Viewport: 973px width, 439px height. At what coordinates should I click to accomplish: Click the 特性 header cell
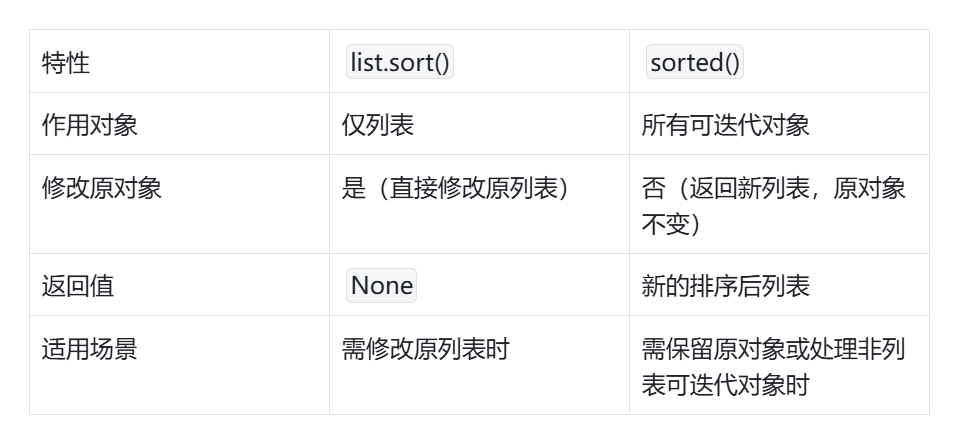(66, 63)
